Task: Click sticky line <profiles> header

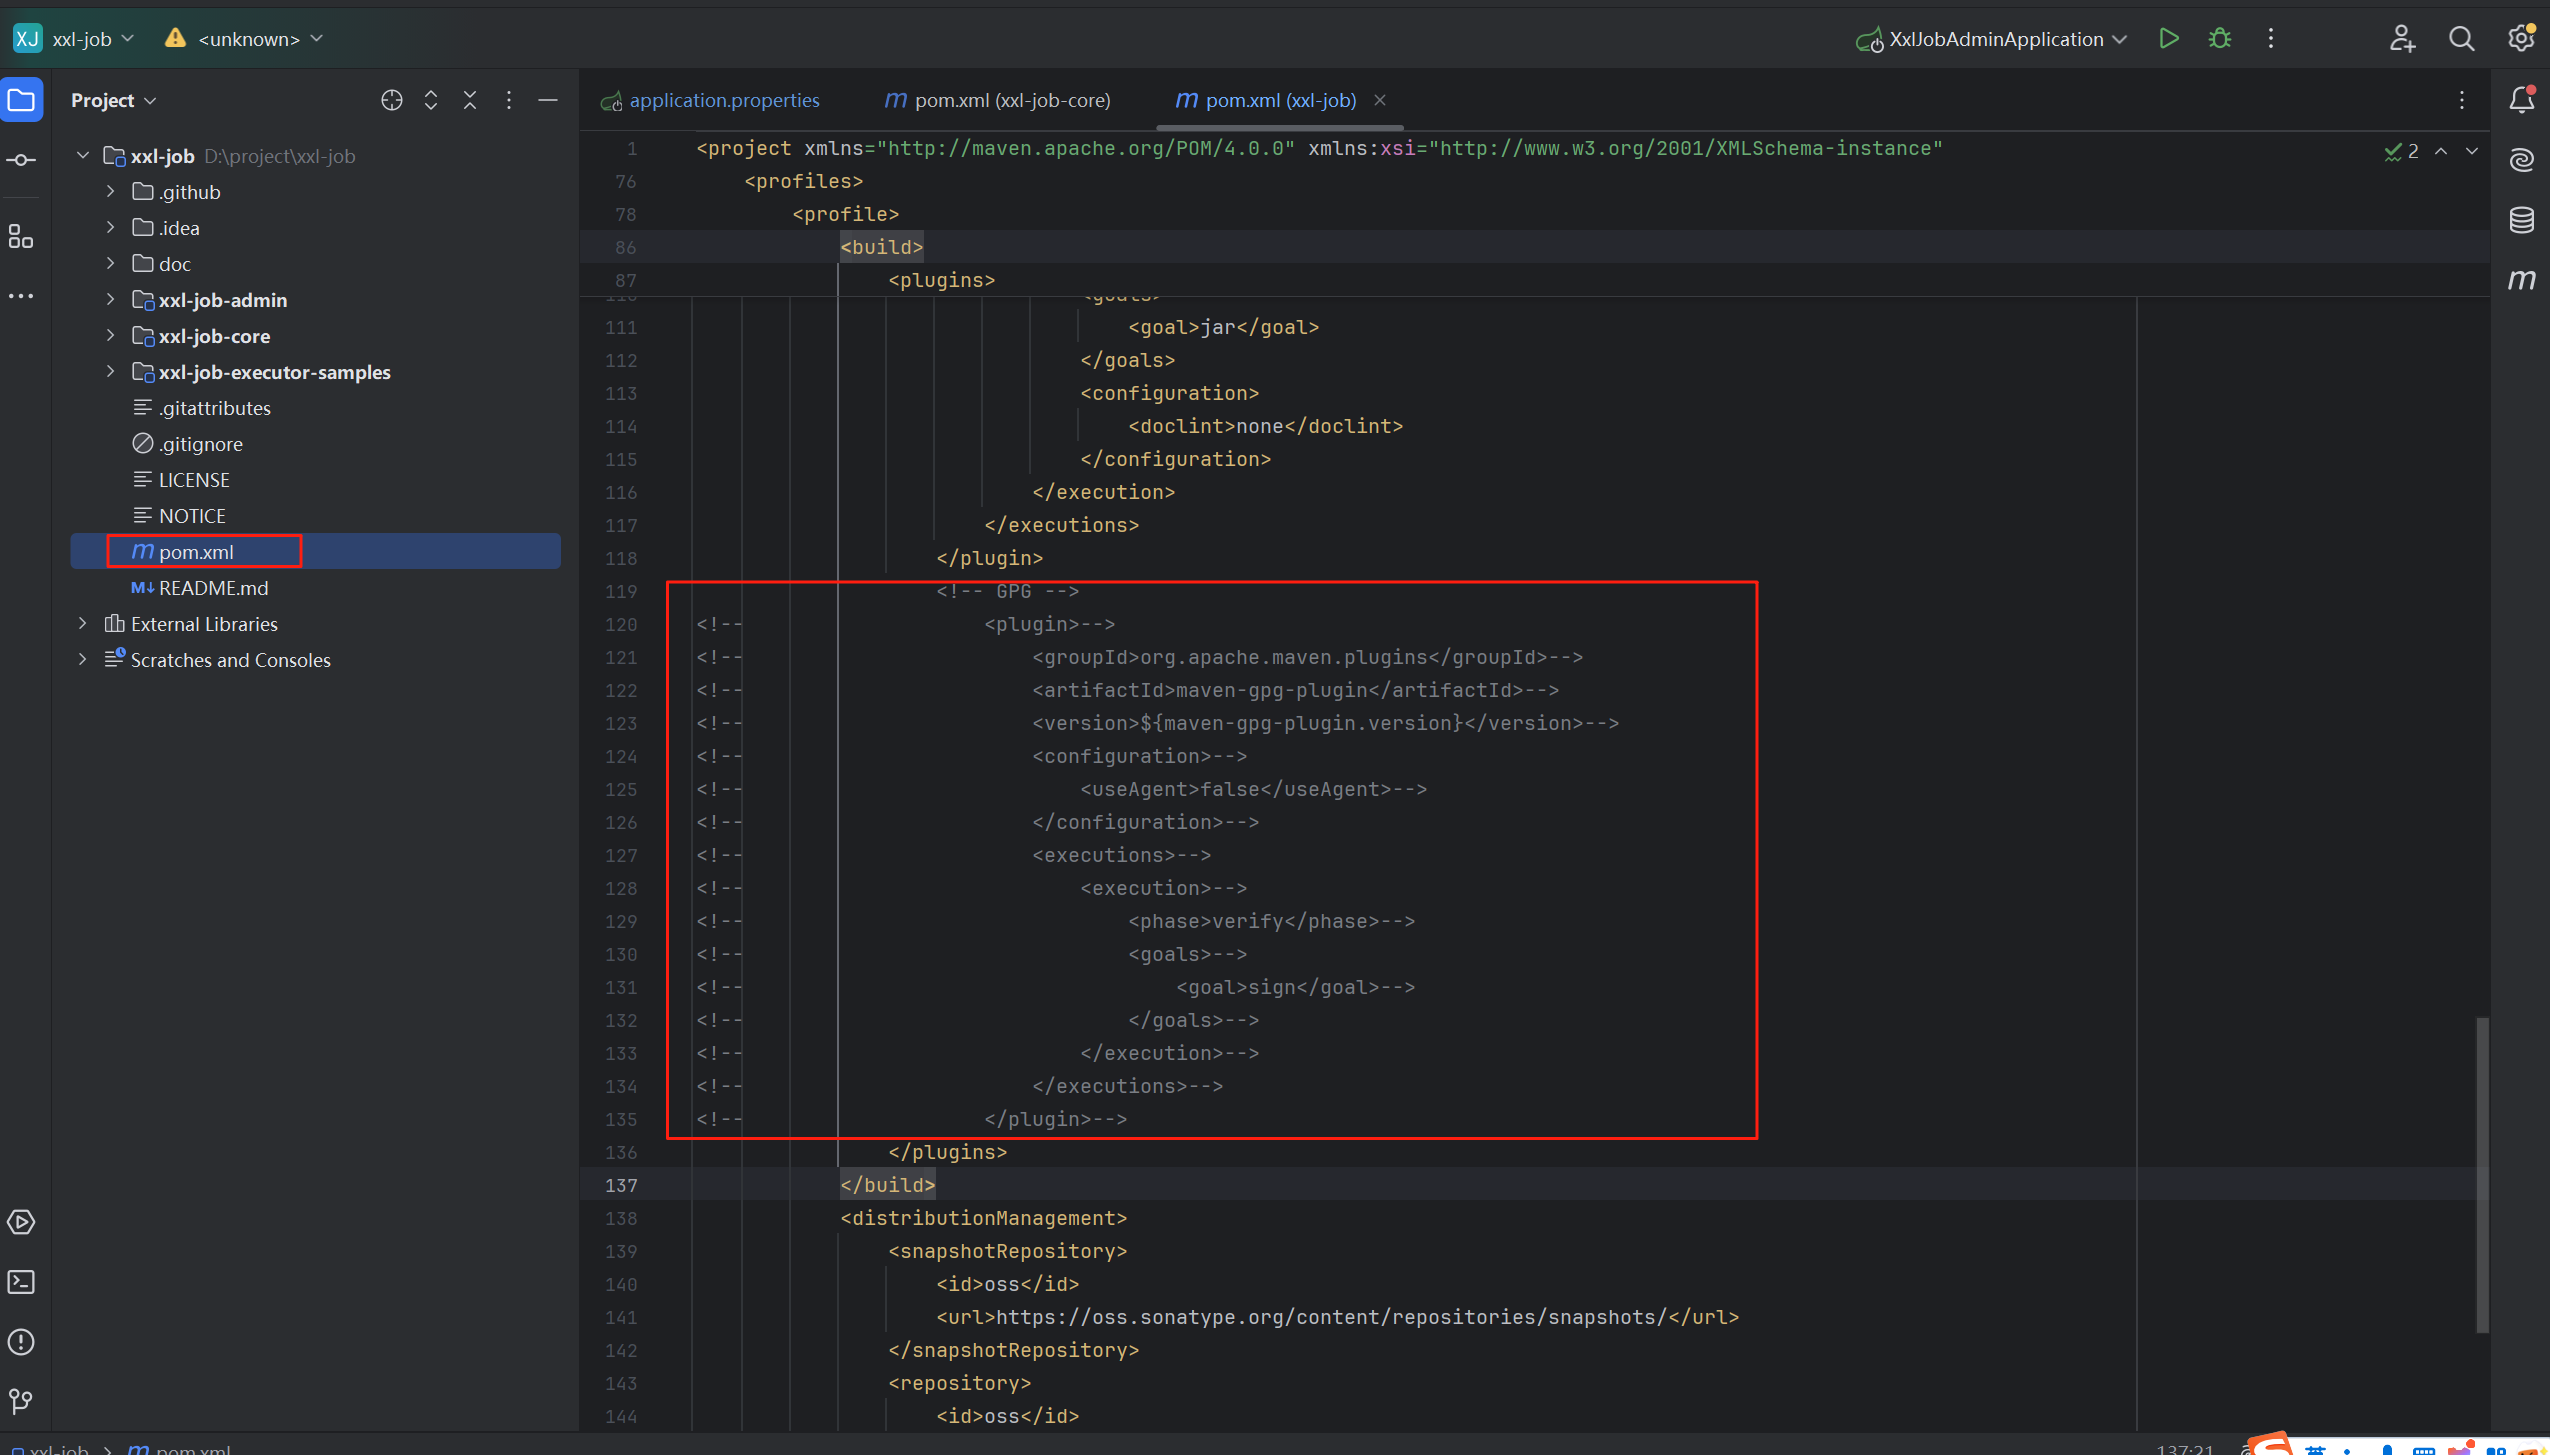Action: (803, 181)
